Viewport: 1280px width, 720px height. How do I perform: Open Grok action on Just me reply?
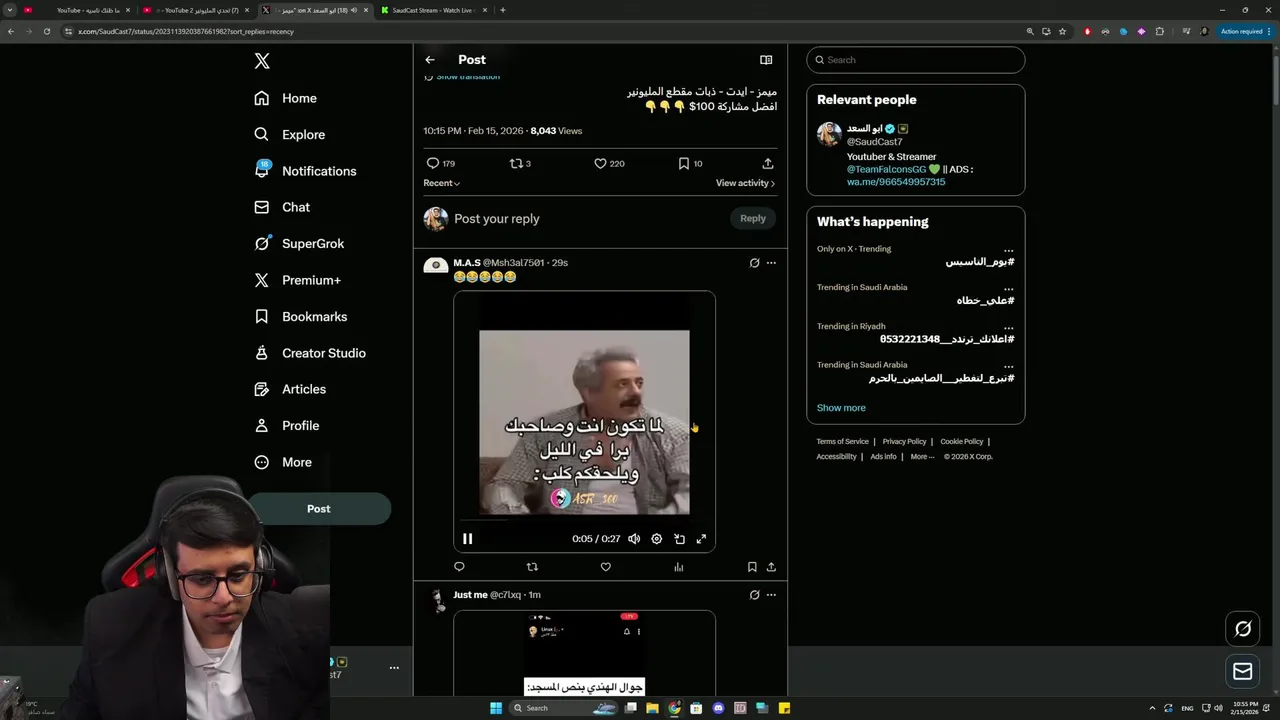[x=754, y=595]
